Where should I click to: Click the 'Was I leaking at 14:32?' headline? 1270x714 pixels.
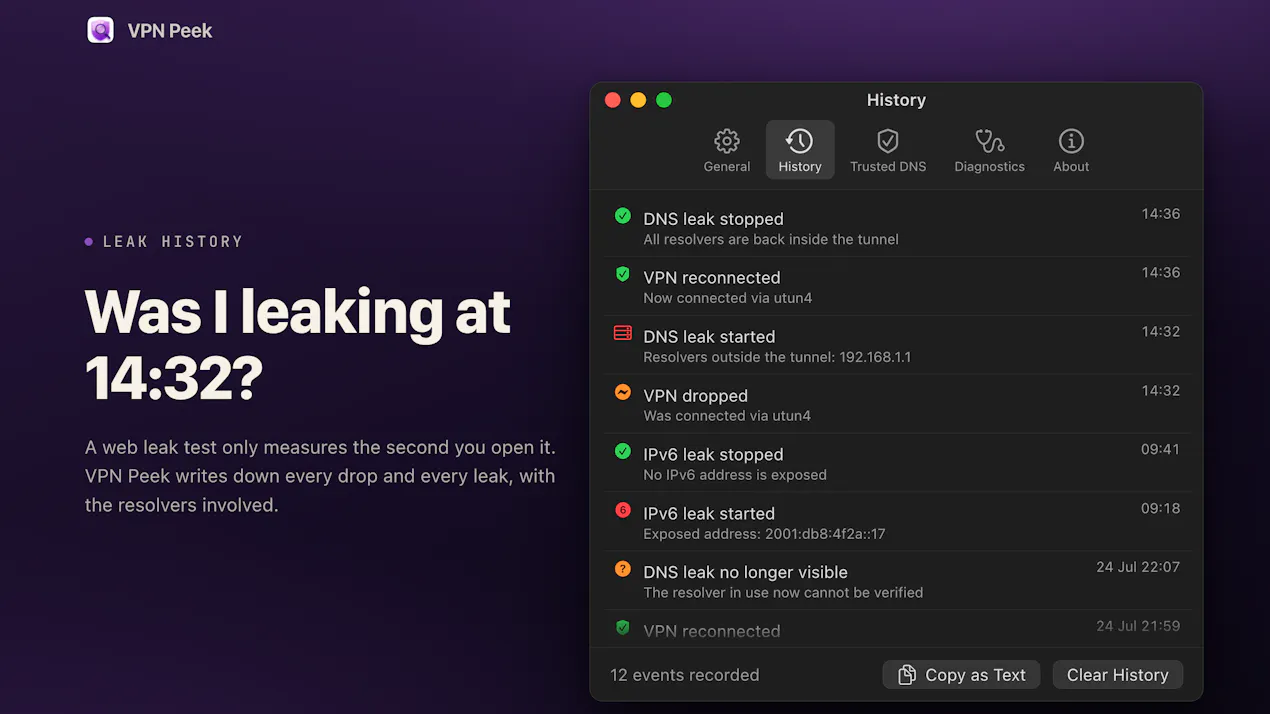[x=298, y=345]
